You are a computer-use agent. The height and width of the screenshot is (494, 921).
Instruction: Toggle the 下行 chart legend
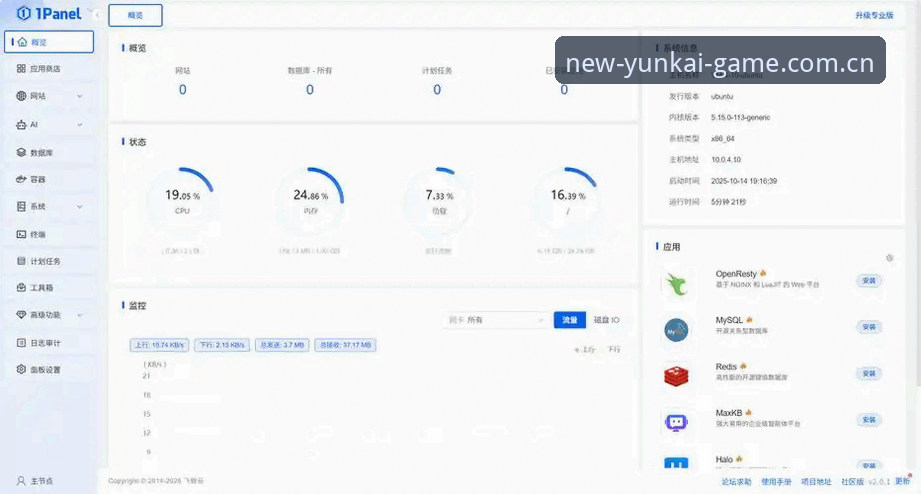coord(613,350)
